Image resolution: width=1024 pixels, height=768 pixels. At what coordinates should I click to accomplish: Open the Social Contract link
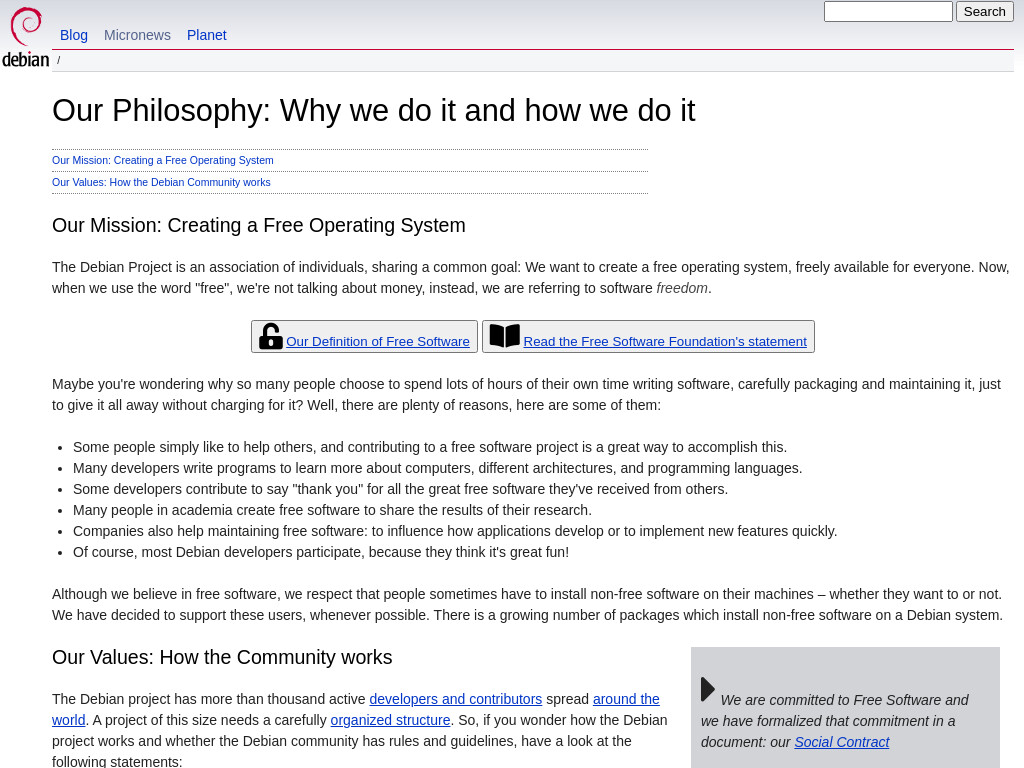(842, 742)
